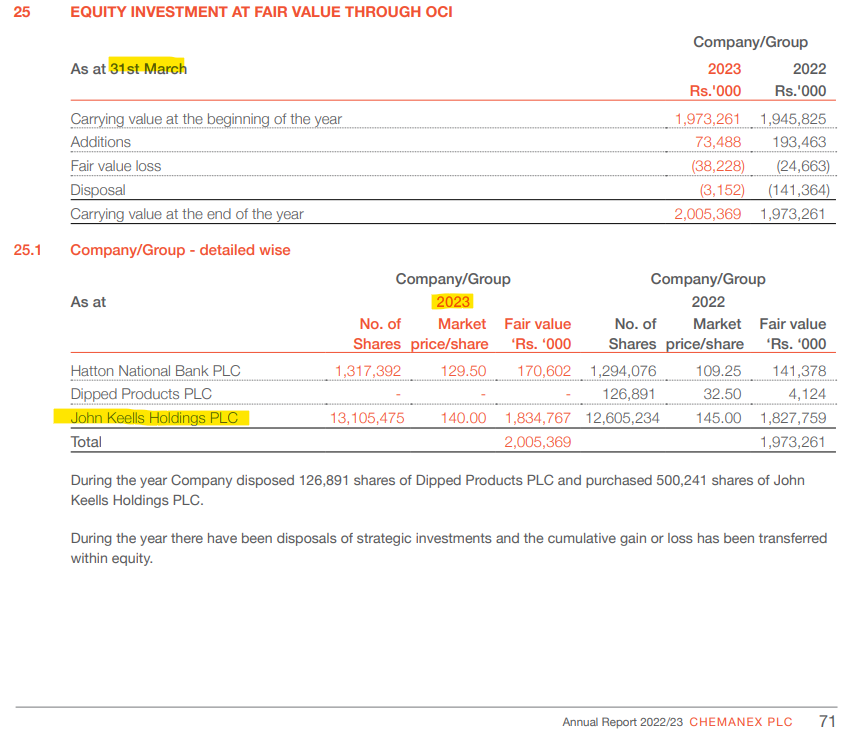
Task: Select the 2023 carrying value "1,973,261" at beginning of year
Action: point(707,119)
